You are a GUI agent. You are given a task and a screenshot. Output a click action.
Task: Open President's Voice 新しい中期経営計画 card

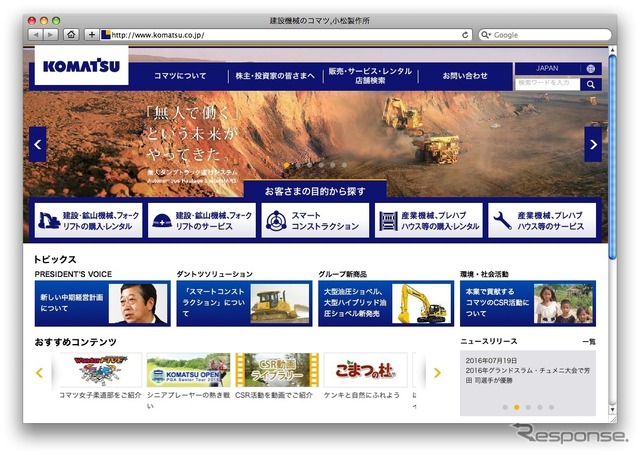pyautogui.click(x=102, y=303)
